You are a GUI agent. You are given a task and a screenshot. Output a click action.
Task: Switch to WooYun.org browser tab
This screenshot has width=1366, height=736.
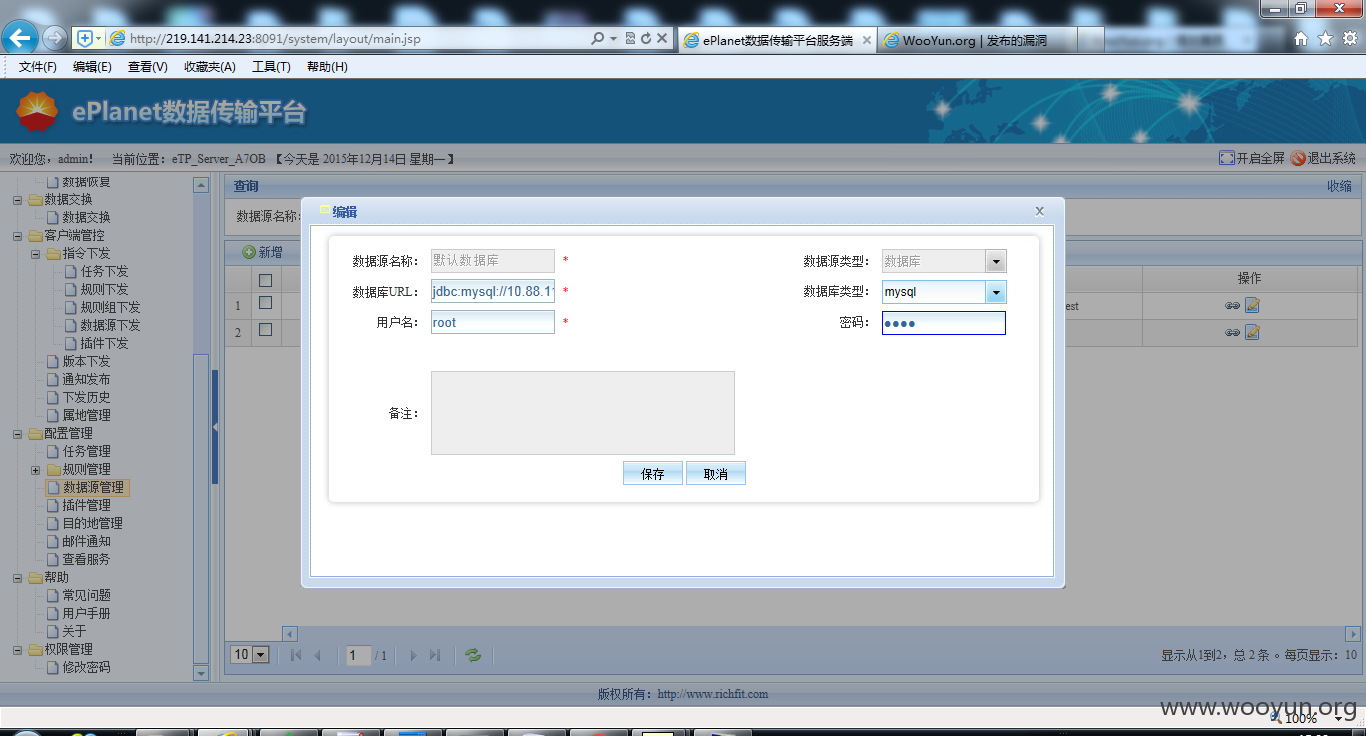[x=975, y=41]
